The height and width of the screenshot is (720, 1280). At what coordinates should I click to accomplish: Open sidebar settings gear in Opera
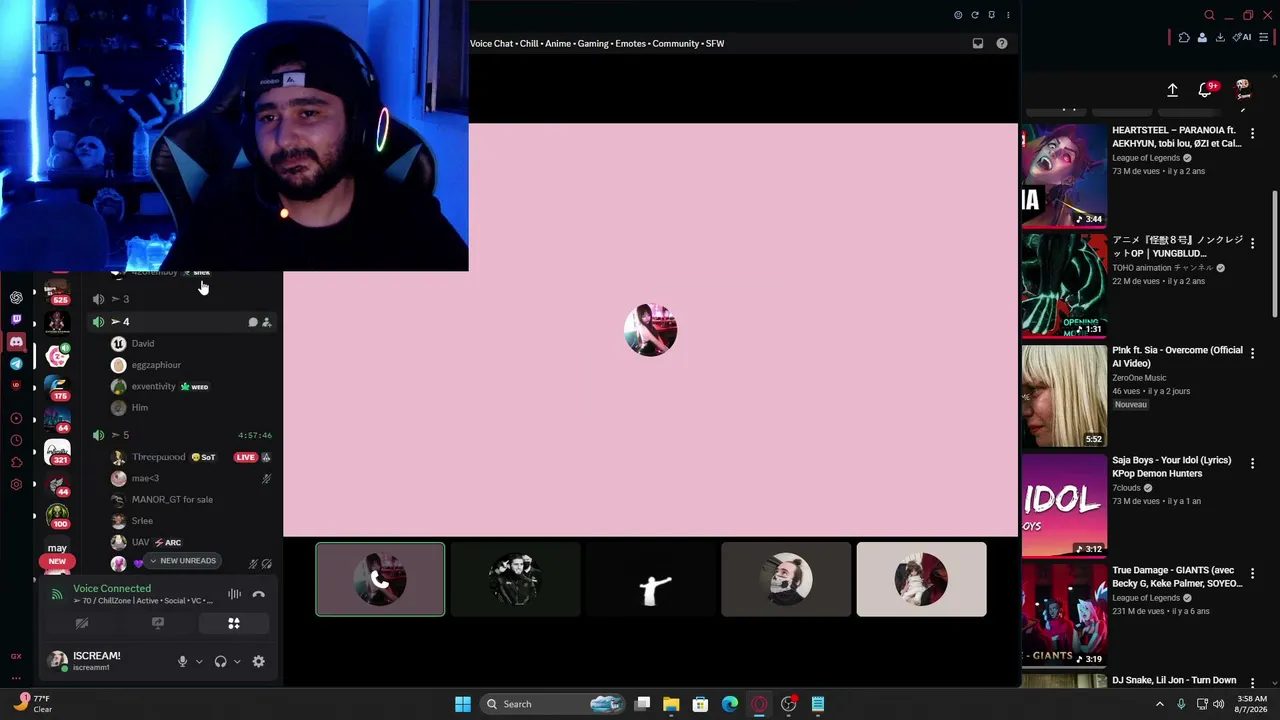(x=16, y=485)
